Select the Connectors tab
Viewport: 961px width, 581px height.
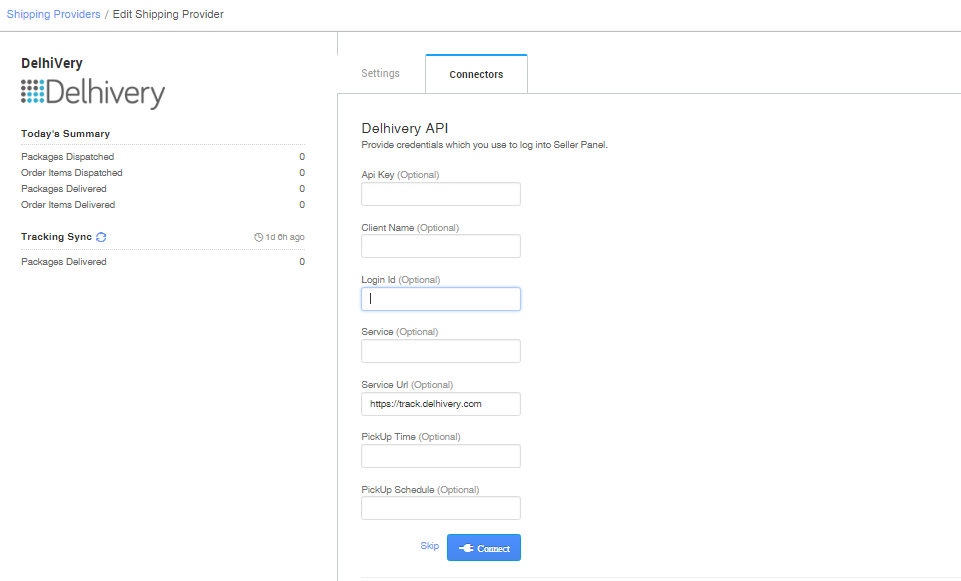click(x=476, y=73)
